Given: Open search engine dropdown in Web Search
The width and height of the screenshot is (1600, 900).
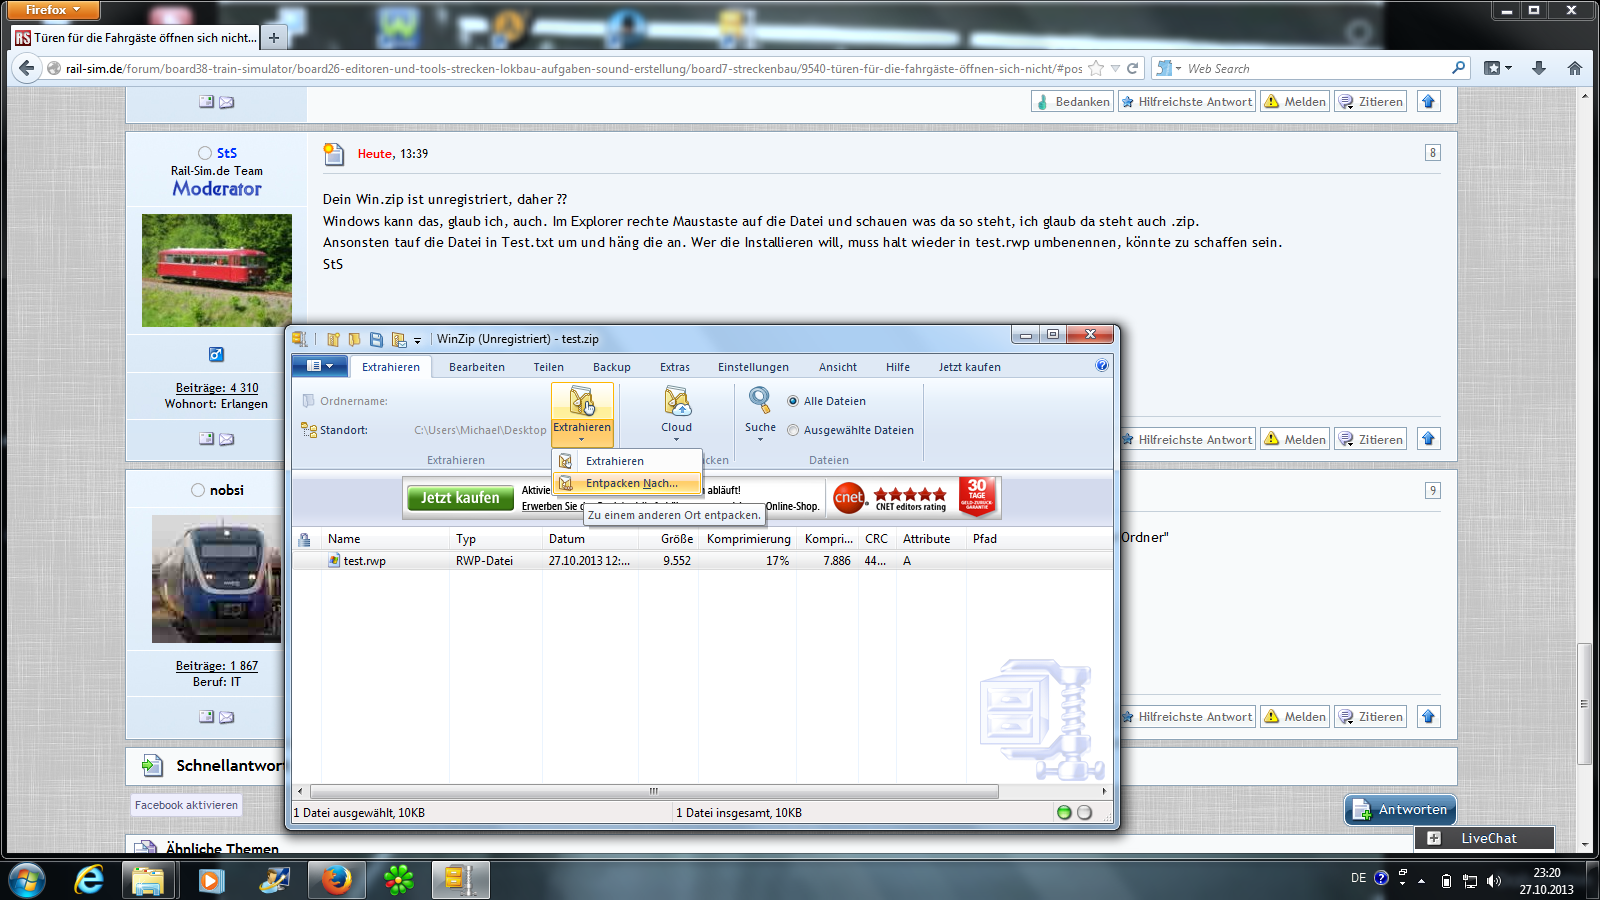Looking at the screenshot, I should [1168, 69].
